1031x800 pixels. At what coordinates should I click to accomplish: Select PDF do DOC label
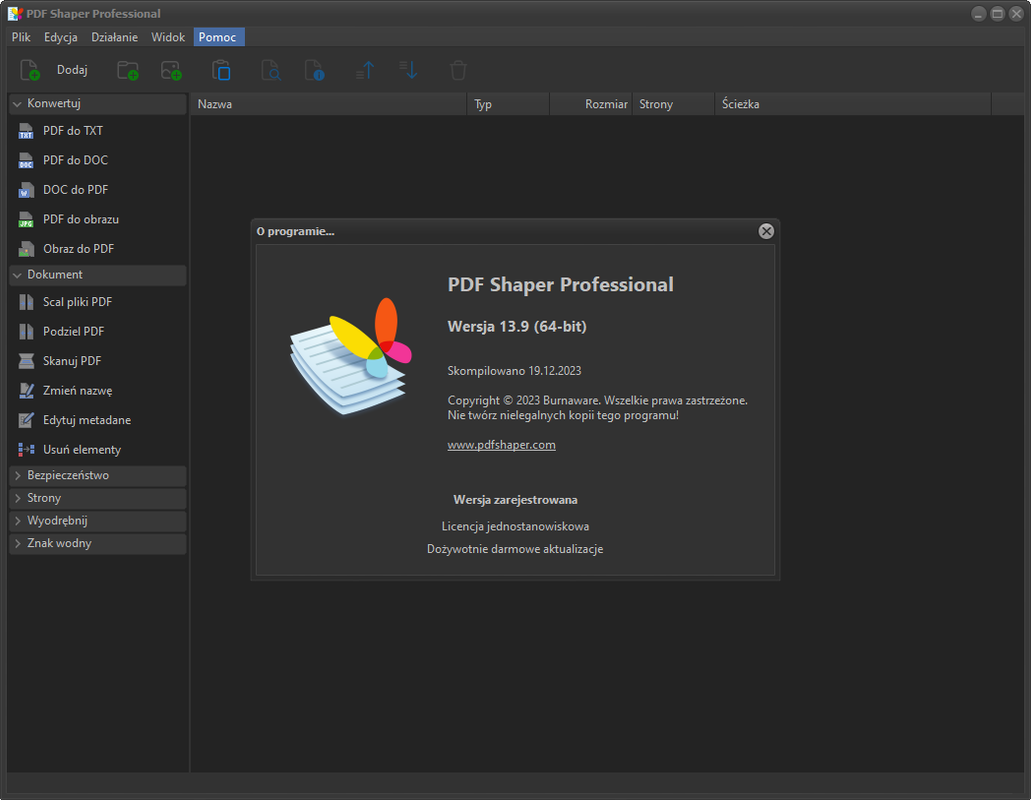pos(76,160)
